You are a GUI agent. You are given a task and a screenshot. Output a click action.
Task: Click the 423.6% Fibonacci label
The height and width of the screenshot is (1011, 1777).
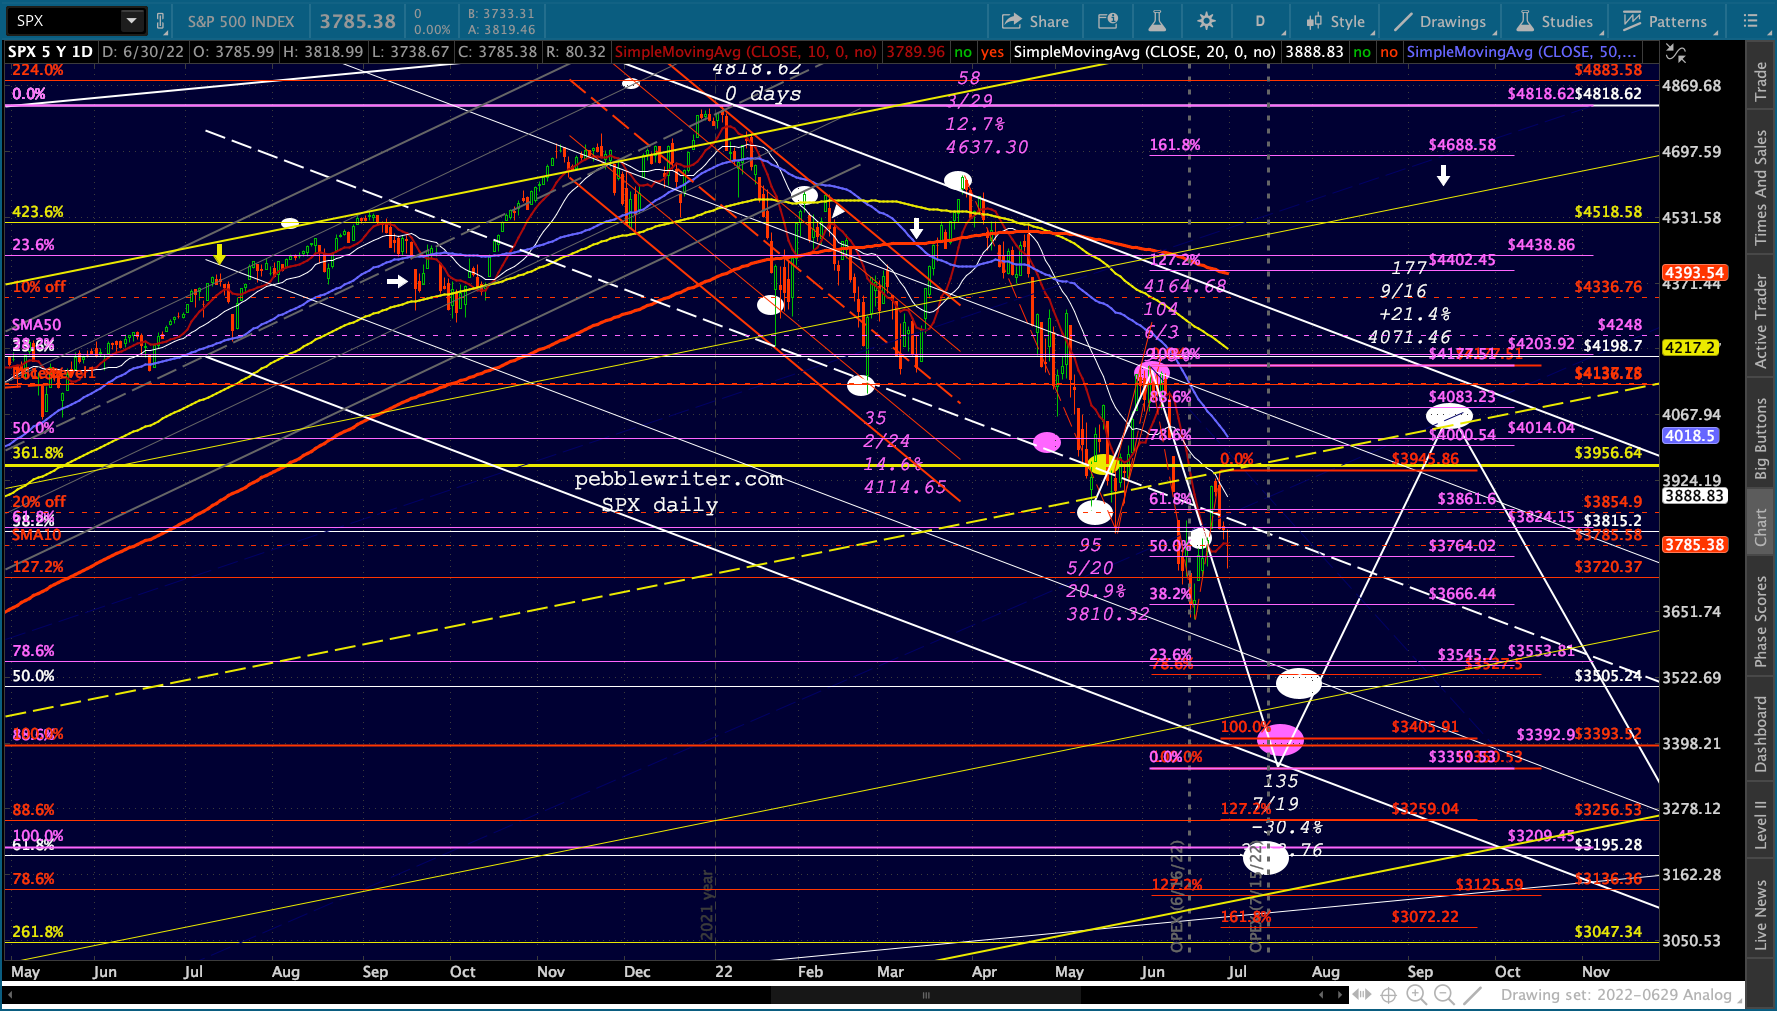pyautogui.click(x=38, y=212)
